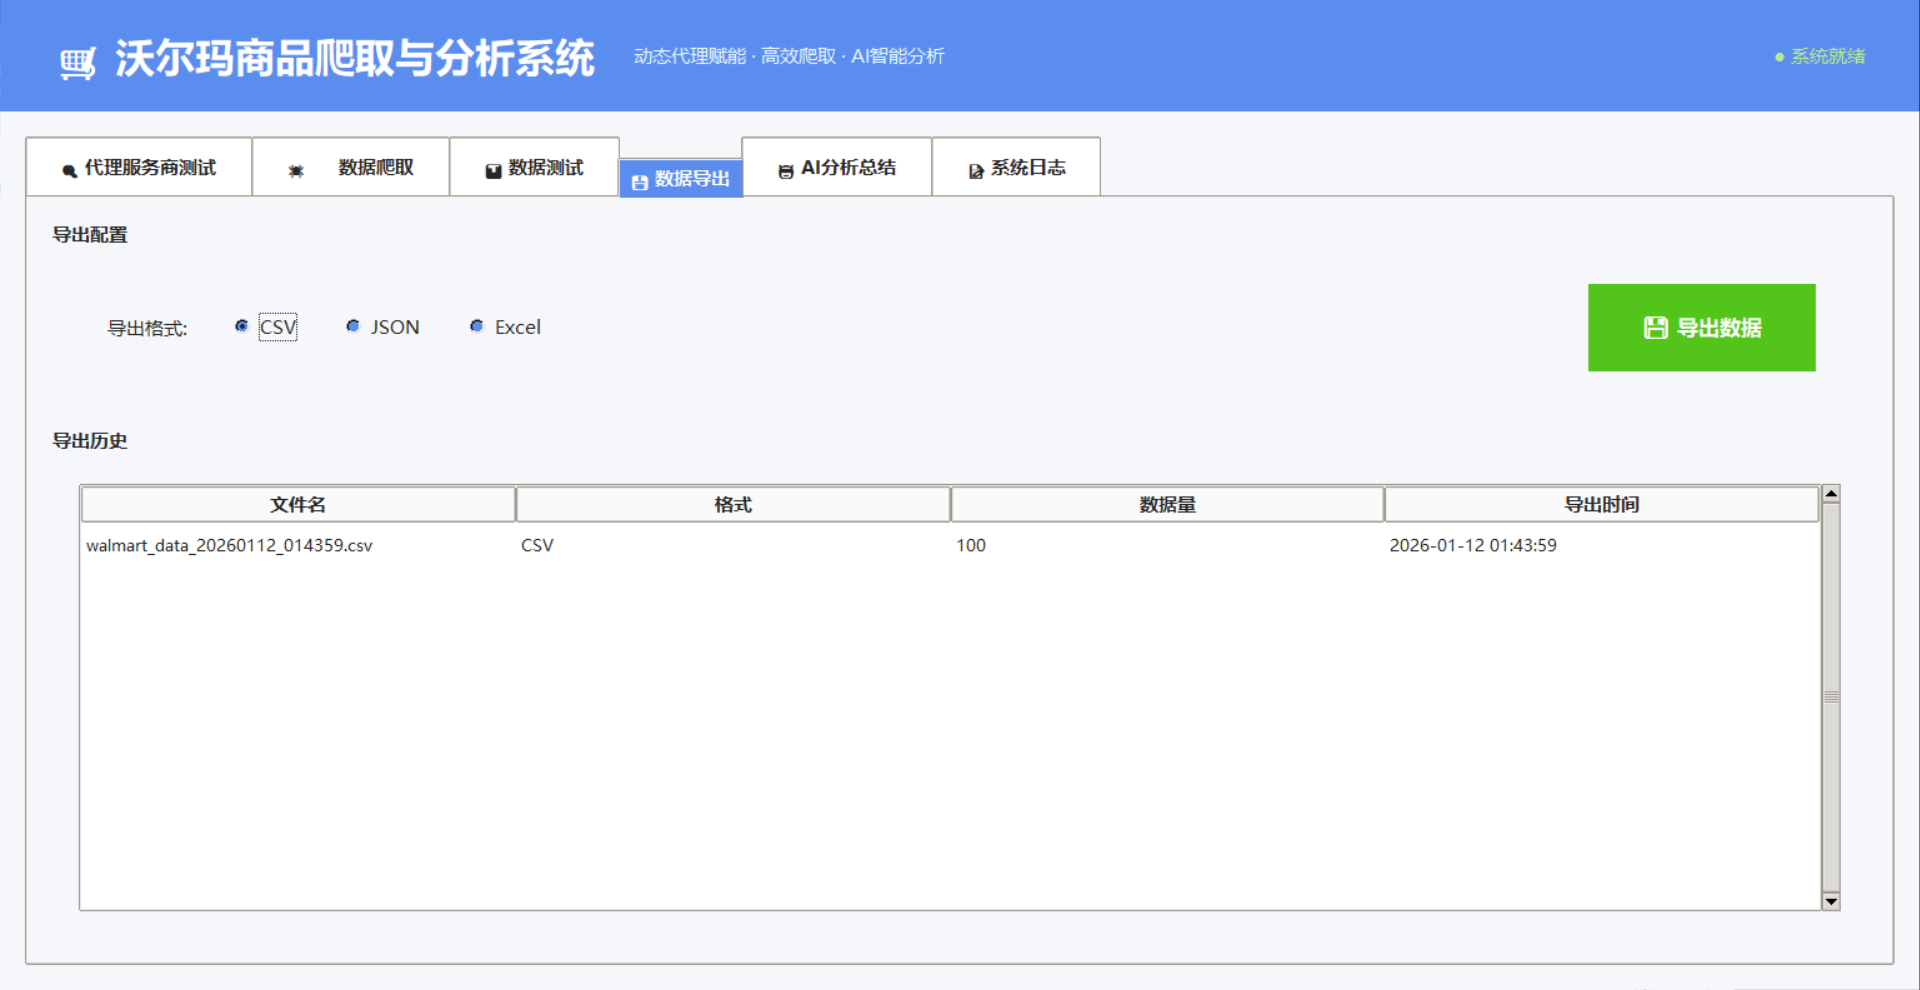
Task: Click the 导出配置 section heading
Action: pos(90,235)
